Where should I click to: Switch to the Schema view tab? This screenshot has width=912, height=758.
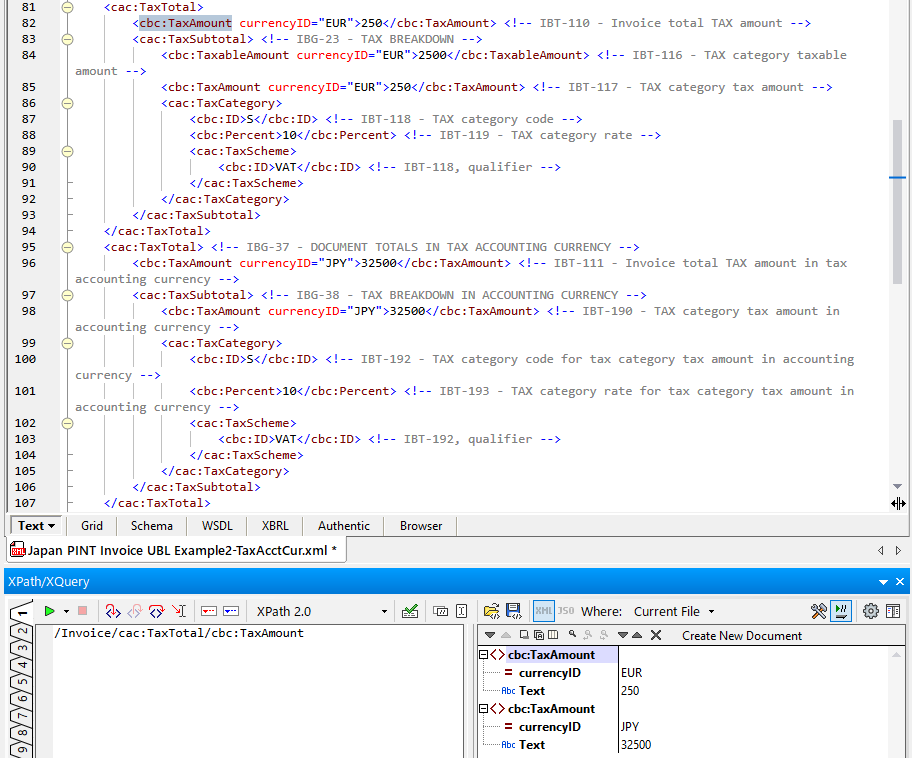tap(152, 526)
